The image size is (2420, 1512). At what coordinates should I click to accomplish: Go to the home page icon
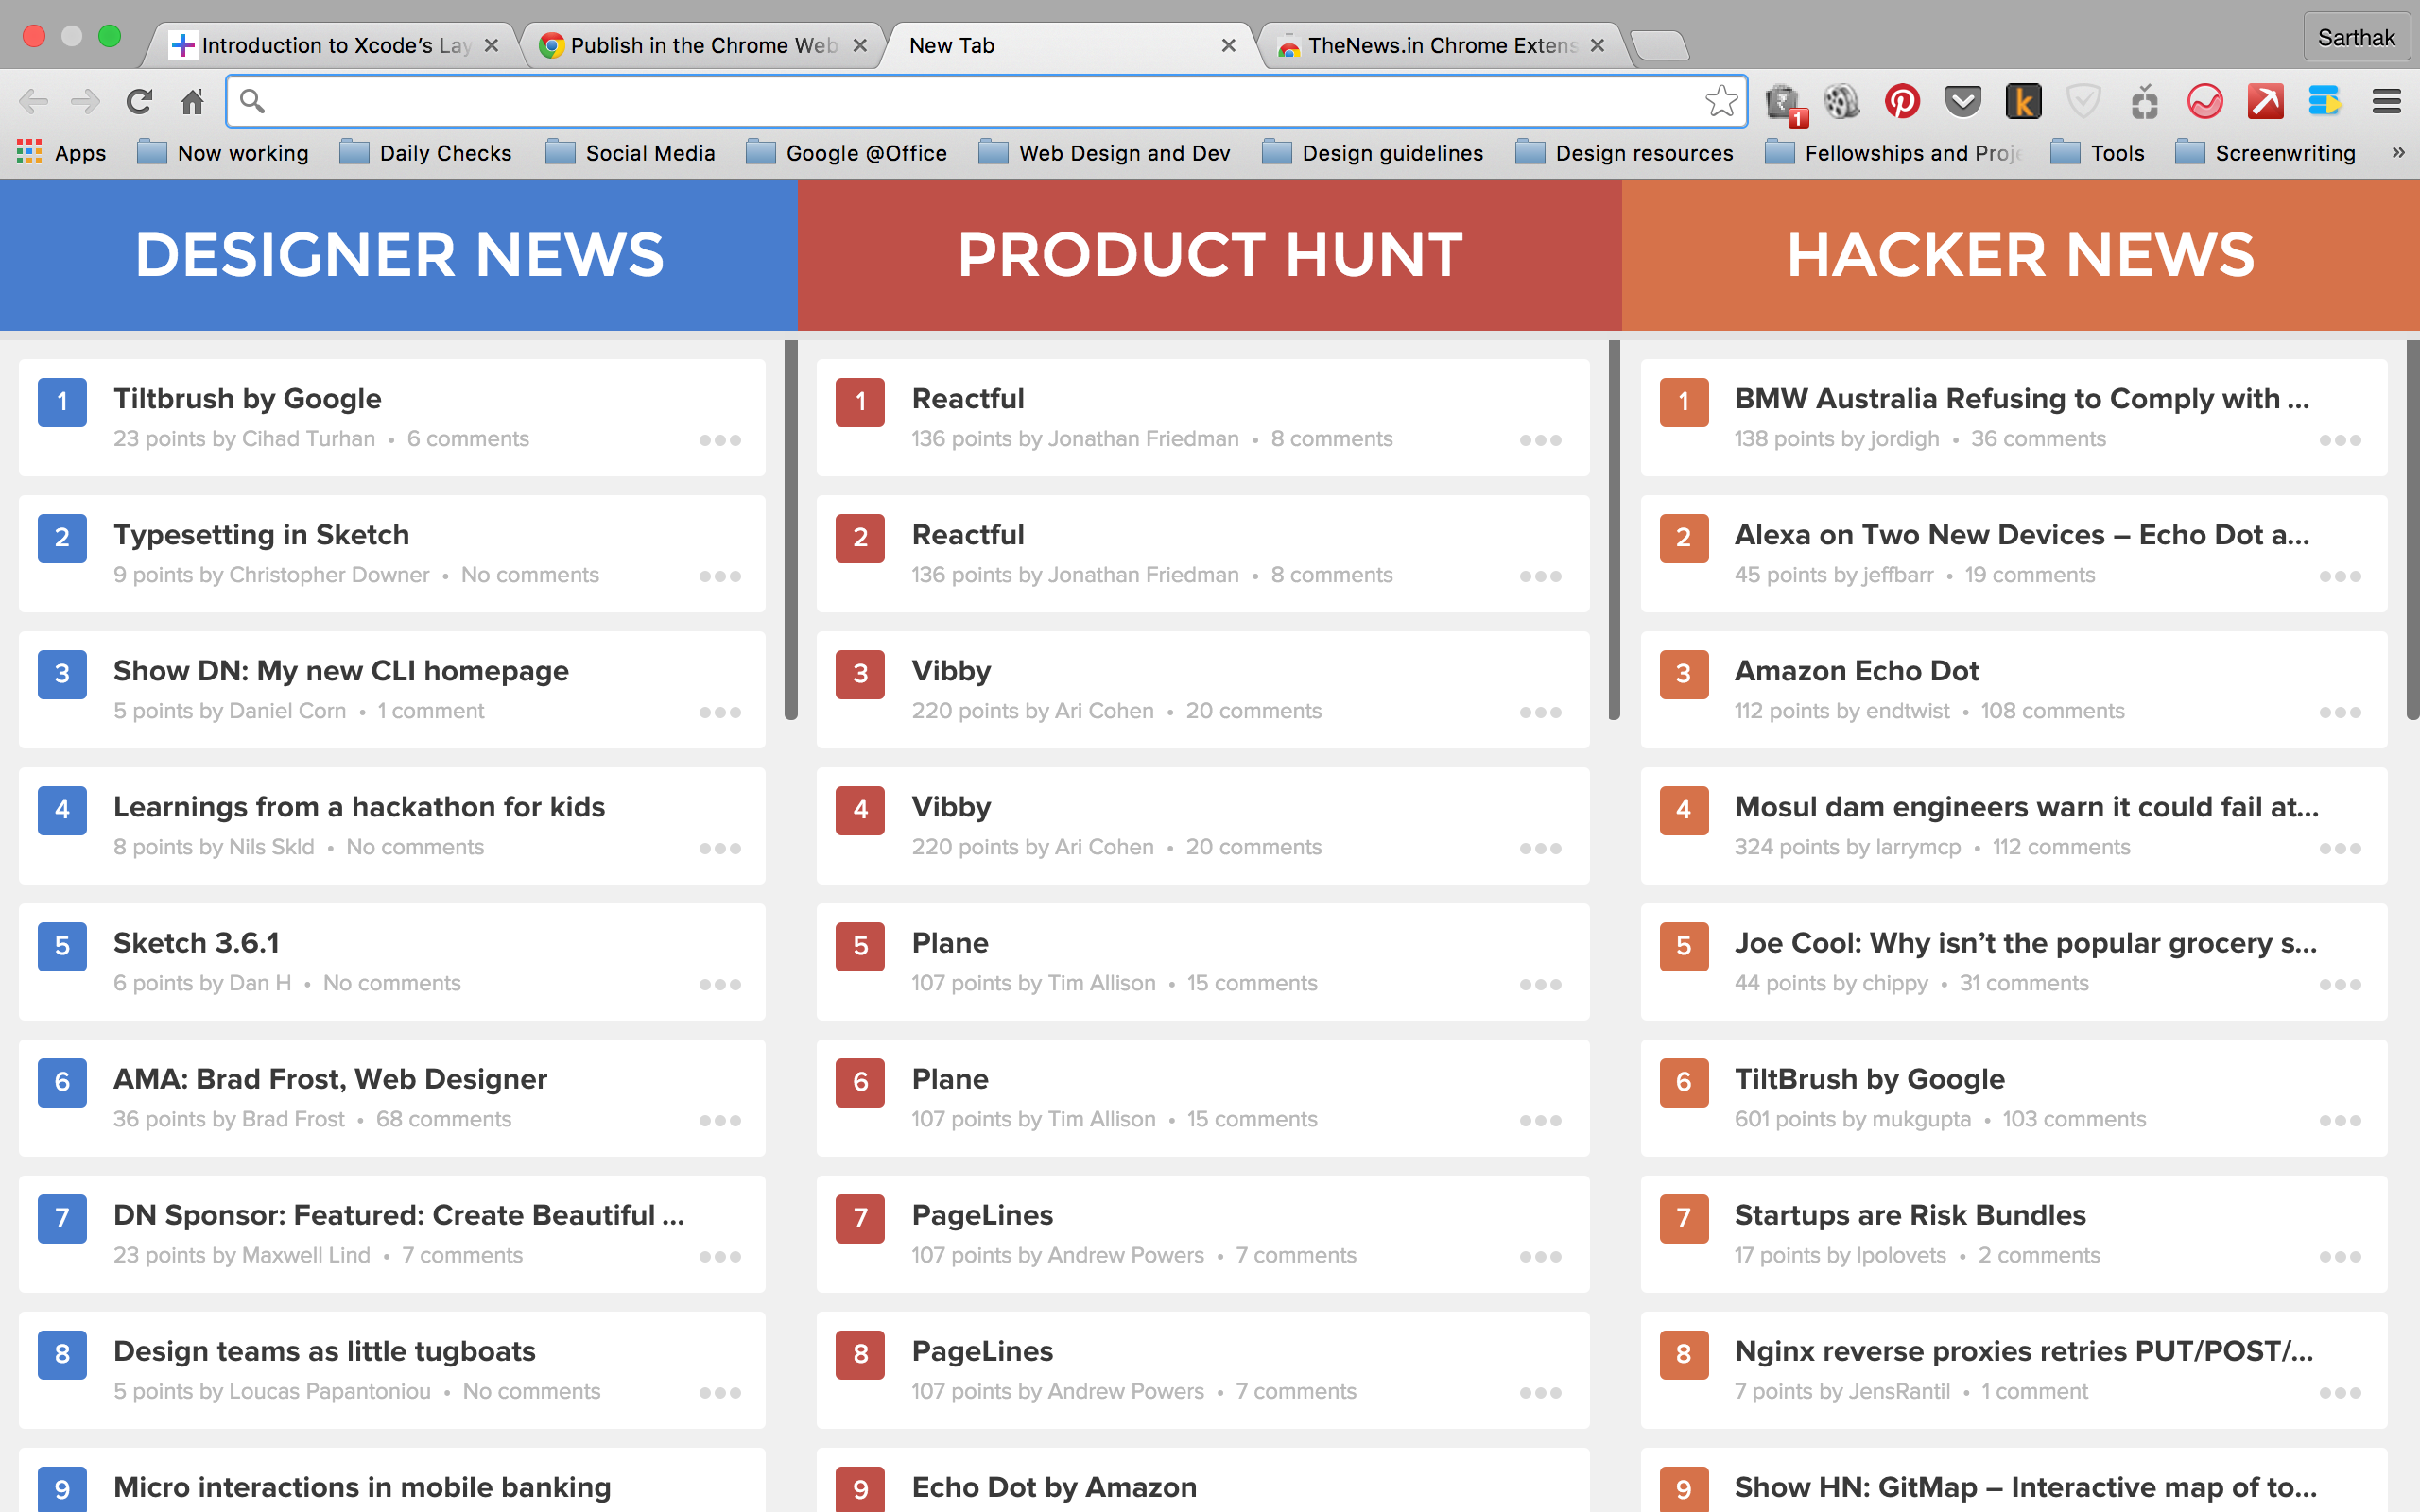pos(192,101)
